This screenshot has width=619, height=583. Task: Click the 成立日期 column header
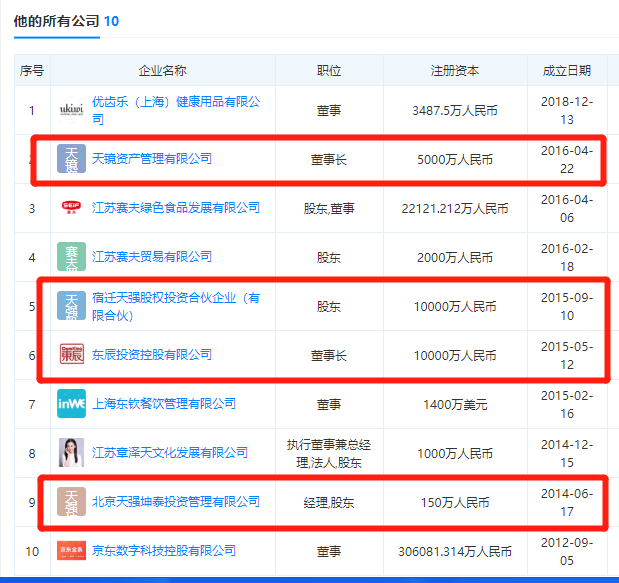pyautogui.click(x=567, y=71)
